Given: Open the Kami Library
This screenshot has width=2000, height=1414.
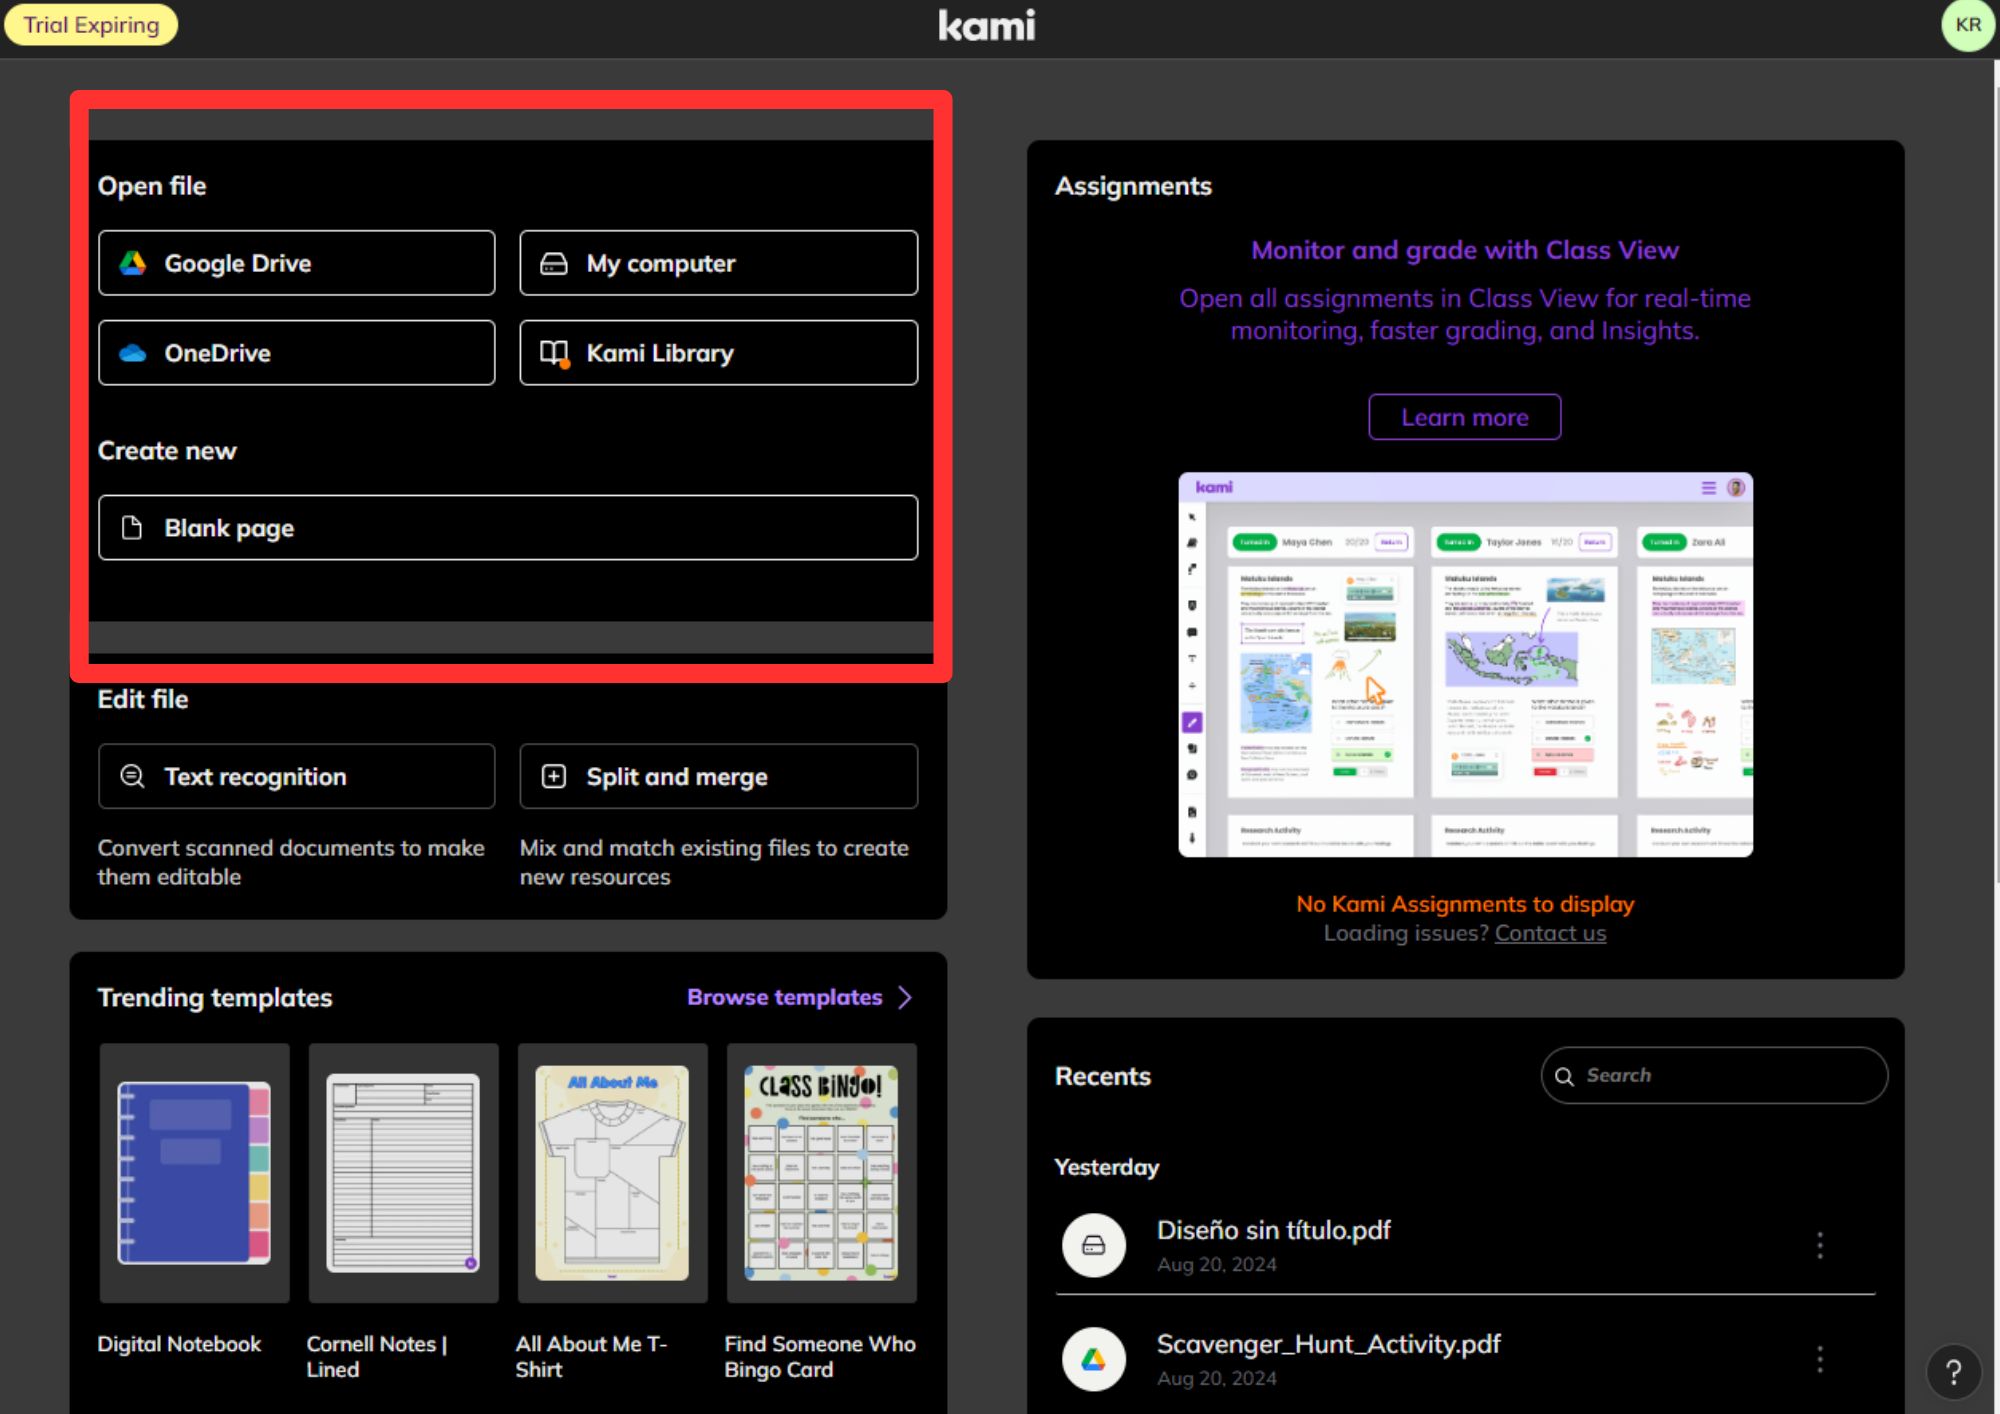Looking at the screenshot, I should click(718, 353).
